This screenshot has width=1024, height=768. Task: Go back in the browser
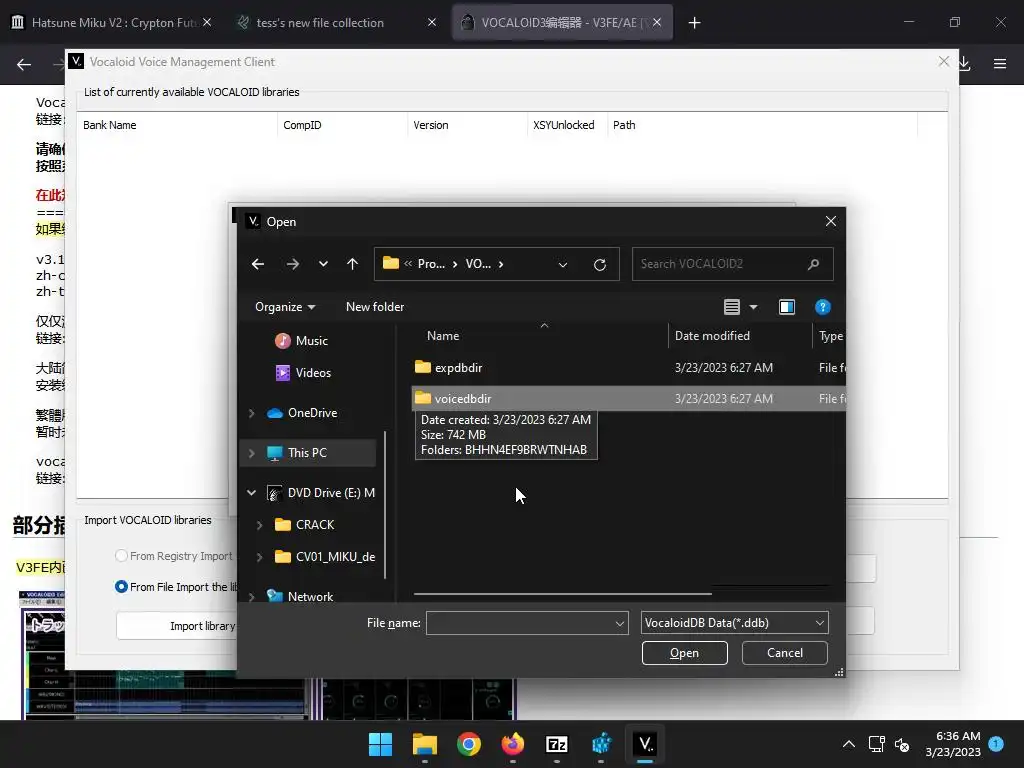point(24,64)
